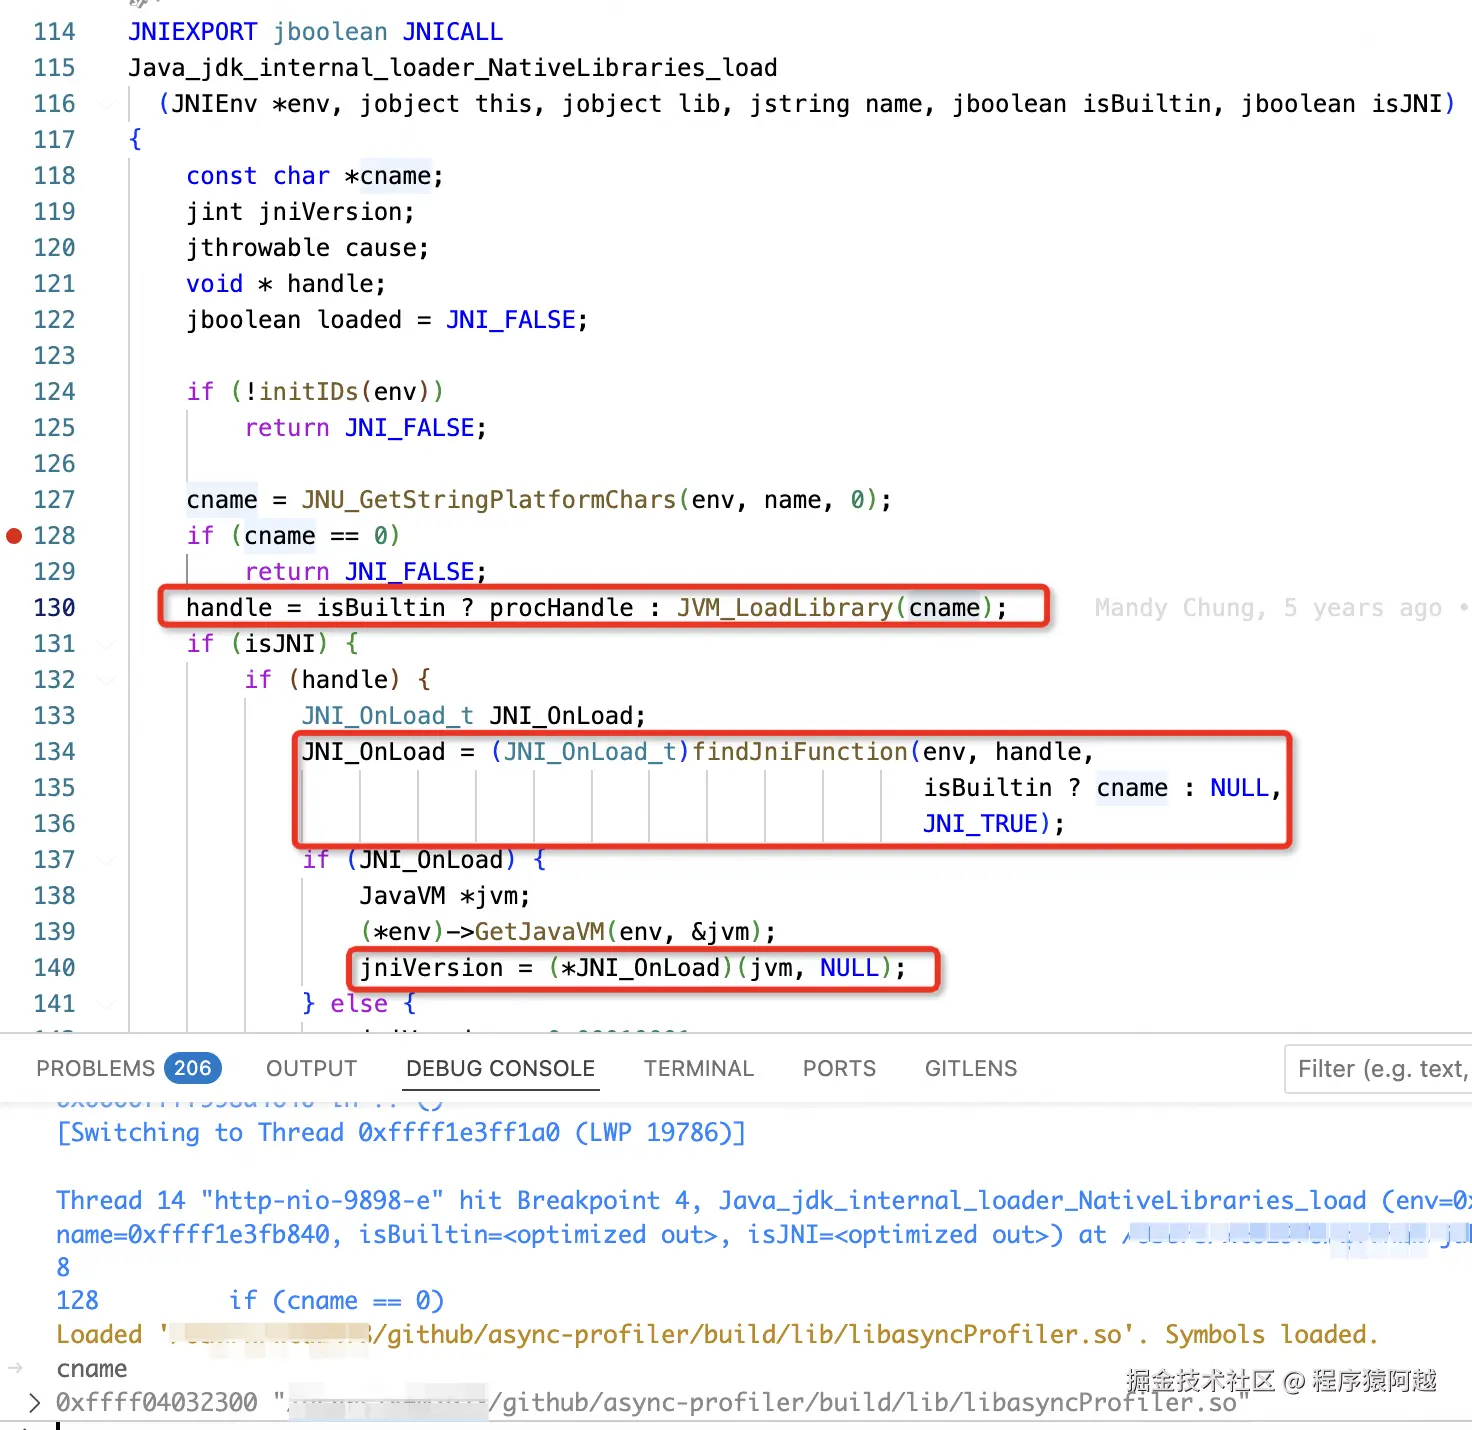
Task: Focus the debug console Filter field
Action: pos(1378,1069)
